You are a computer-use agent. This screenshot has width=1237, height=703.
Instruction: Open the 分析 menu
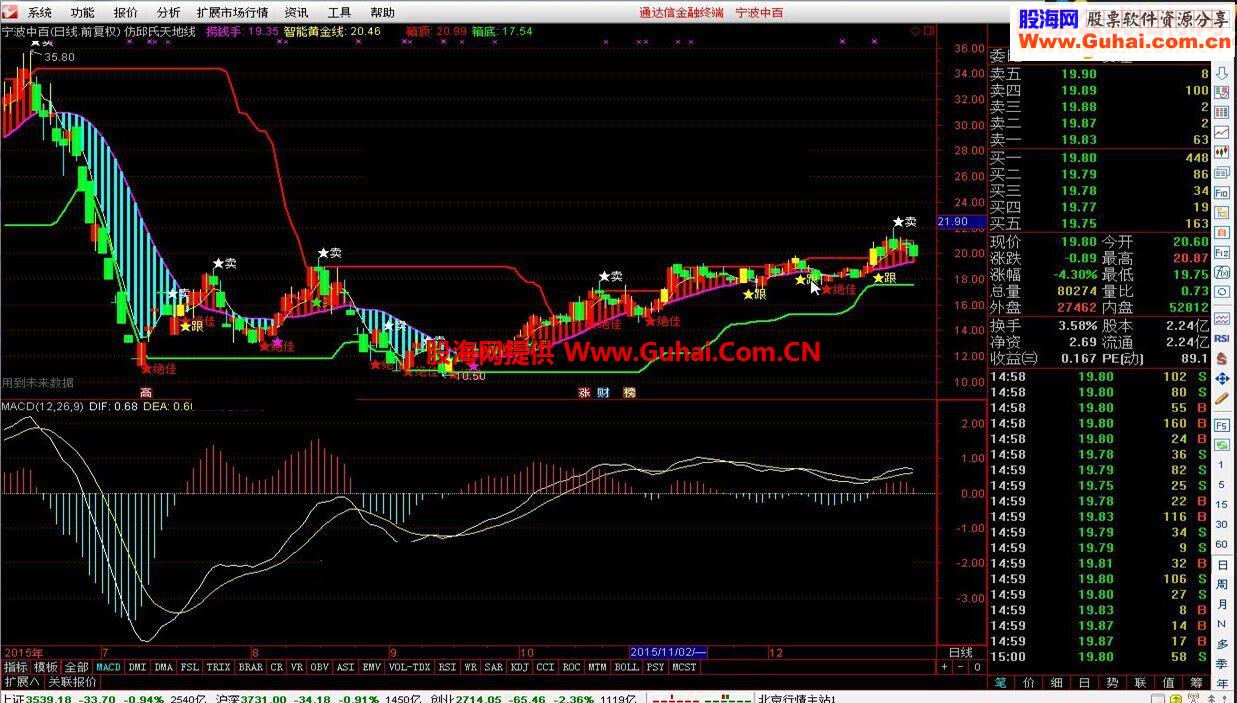169,13
